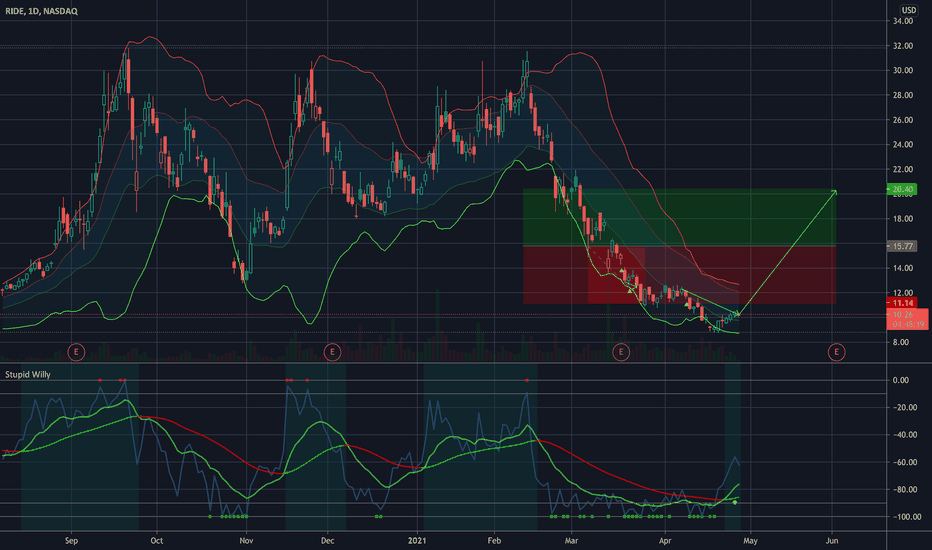The image size is (932, 550).
Task: Click the Stupid Willy indicator title
Action: click(28, 375)
